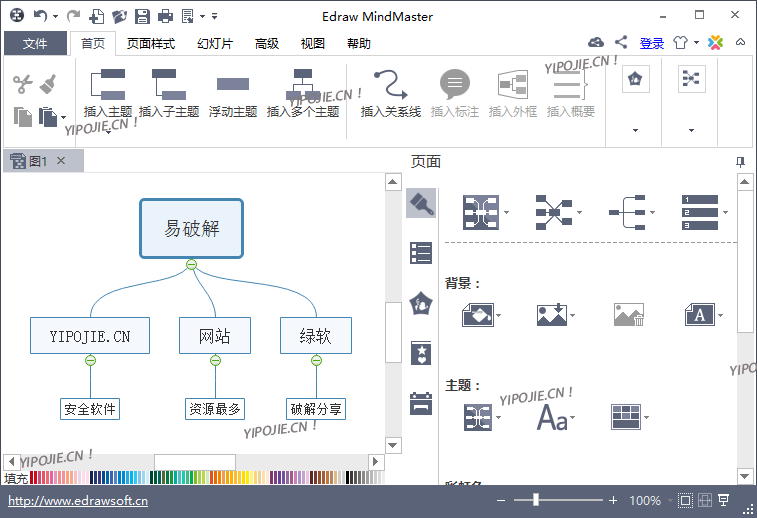The width and height of the screenshot is (757, 518).
Task: Collapse the 易破解 root node branches
Action: [191, 264]
